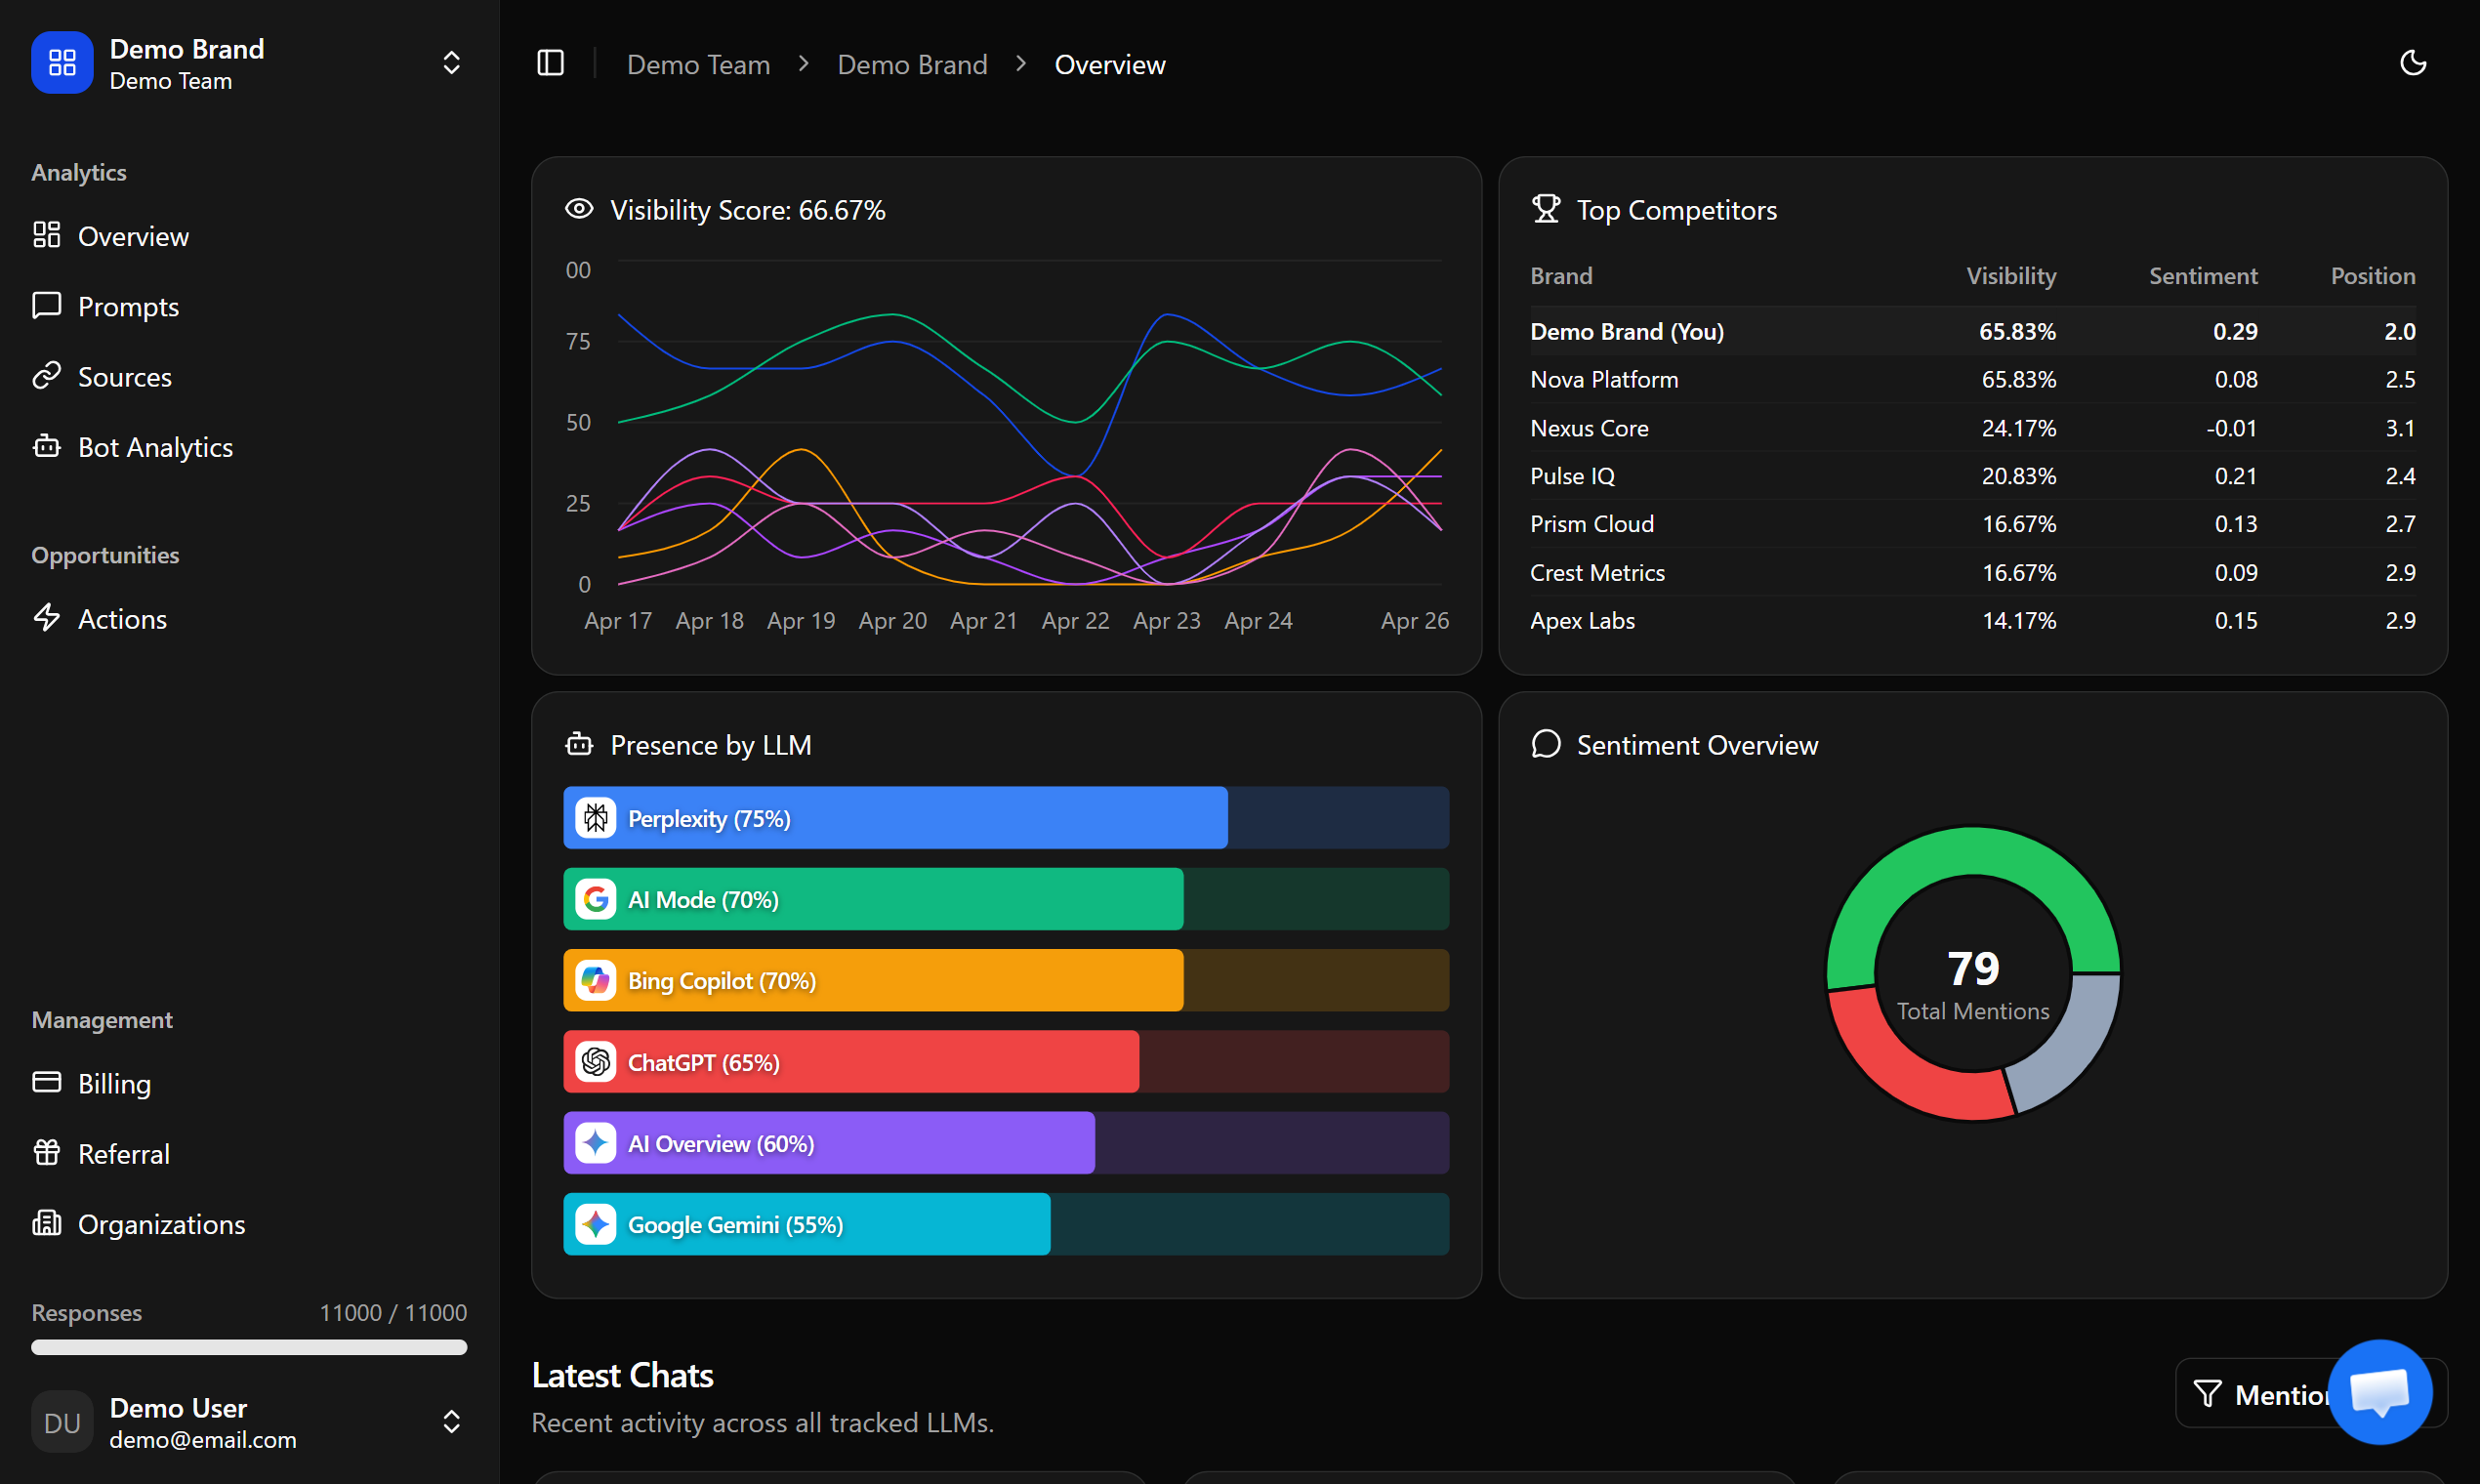
Task: Click the Bing Copilot logo icon
Action: click(596, 981)
